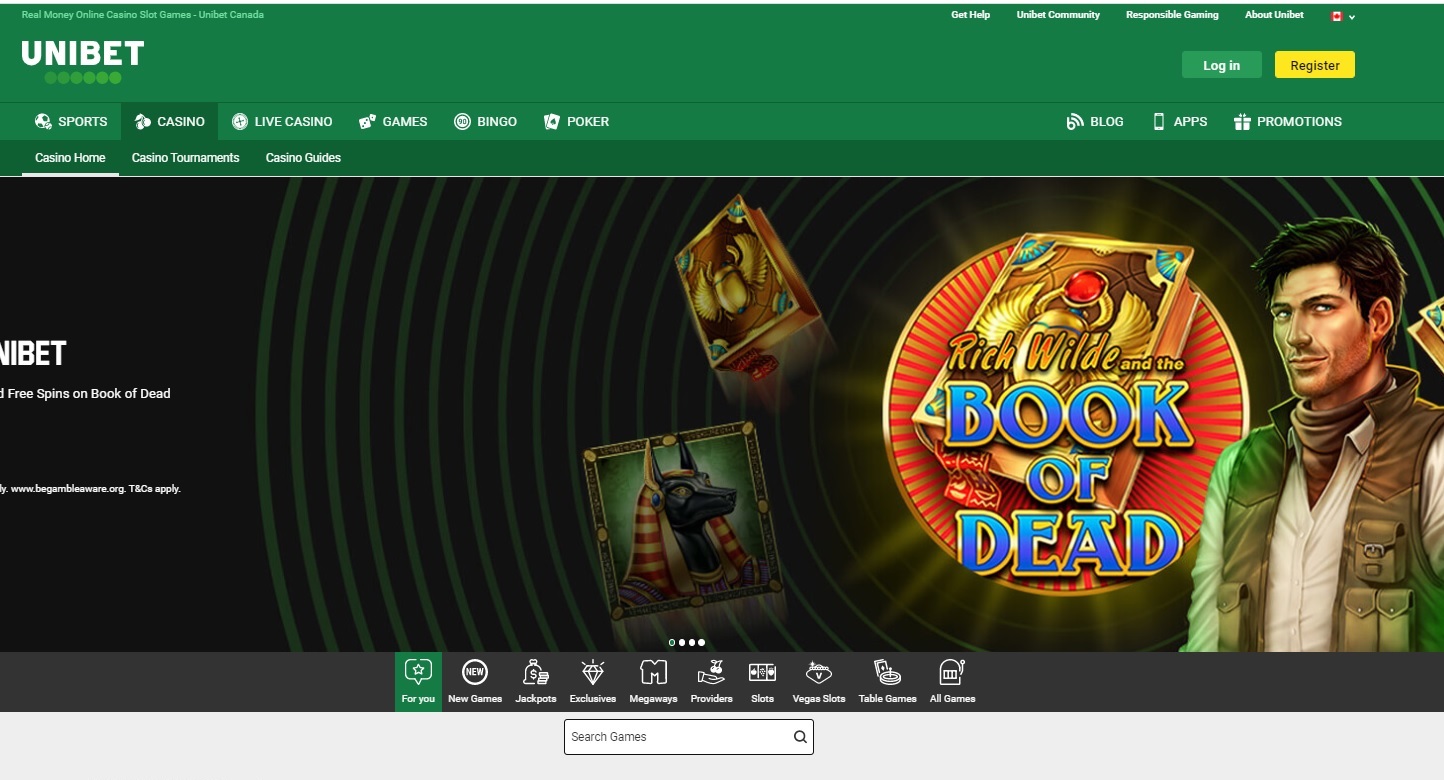Open the Megaways category icon
1444x780 pixels.
(x=653, y=672)
